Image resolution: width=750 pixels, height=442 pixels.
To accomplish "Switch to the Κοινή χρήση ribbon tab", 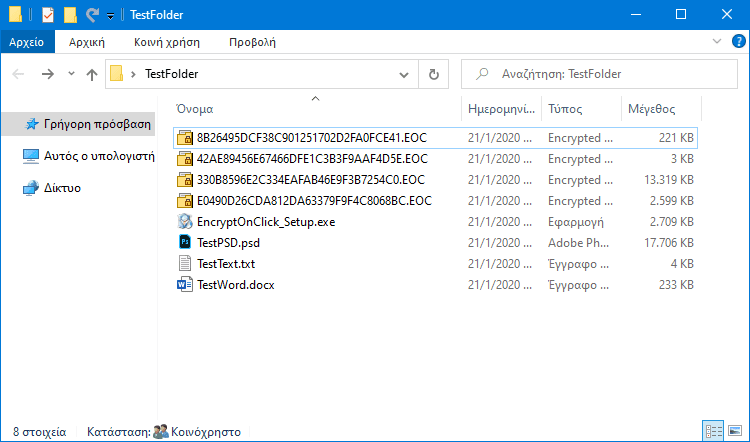I will pyautogui.click(x=167, y=42).
